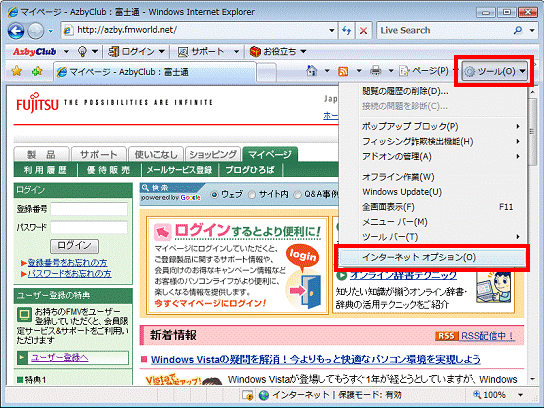Click the ユーザー登録へ link
Image resolution: width=544 pixels, height=408 pixels.
tap(59, 357)
